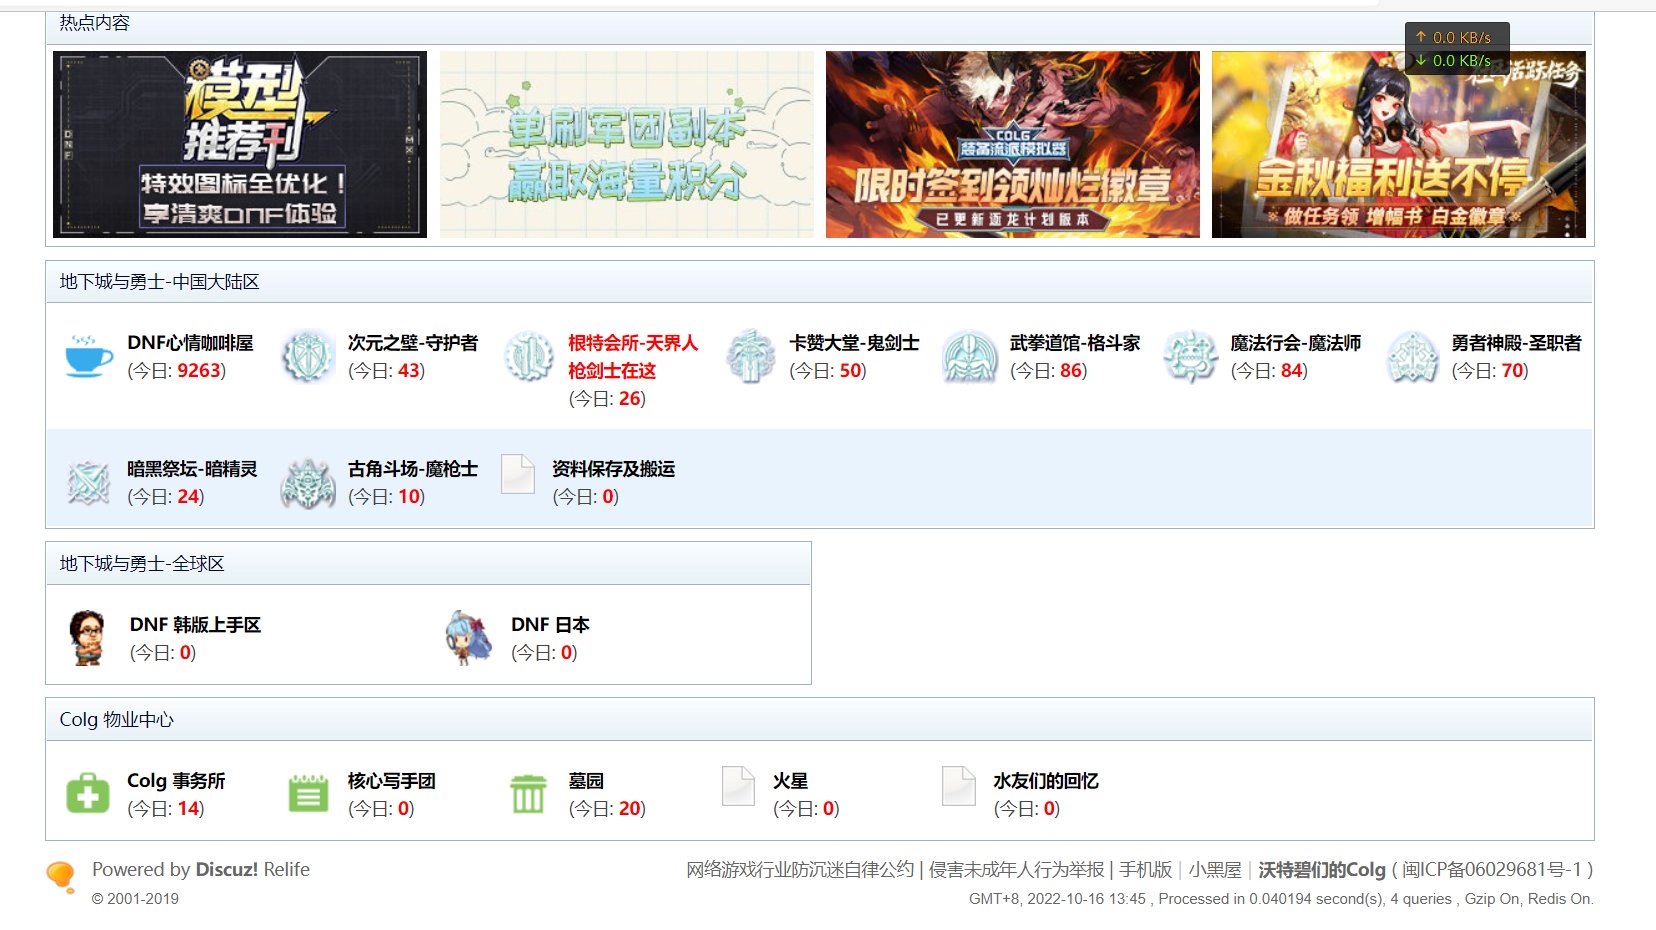The image size is (1656, 930).
Task: Click the Colg 事务所 medical kit icon
Action: point(88,794)
